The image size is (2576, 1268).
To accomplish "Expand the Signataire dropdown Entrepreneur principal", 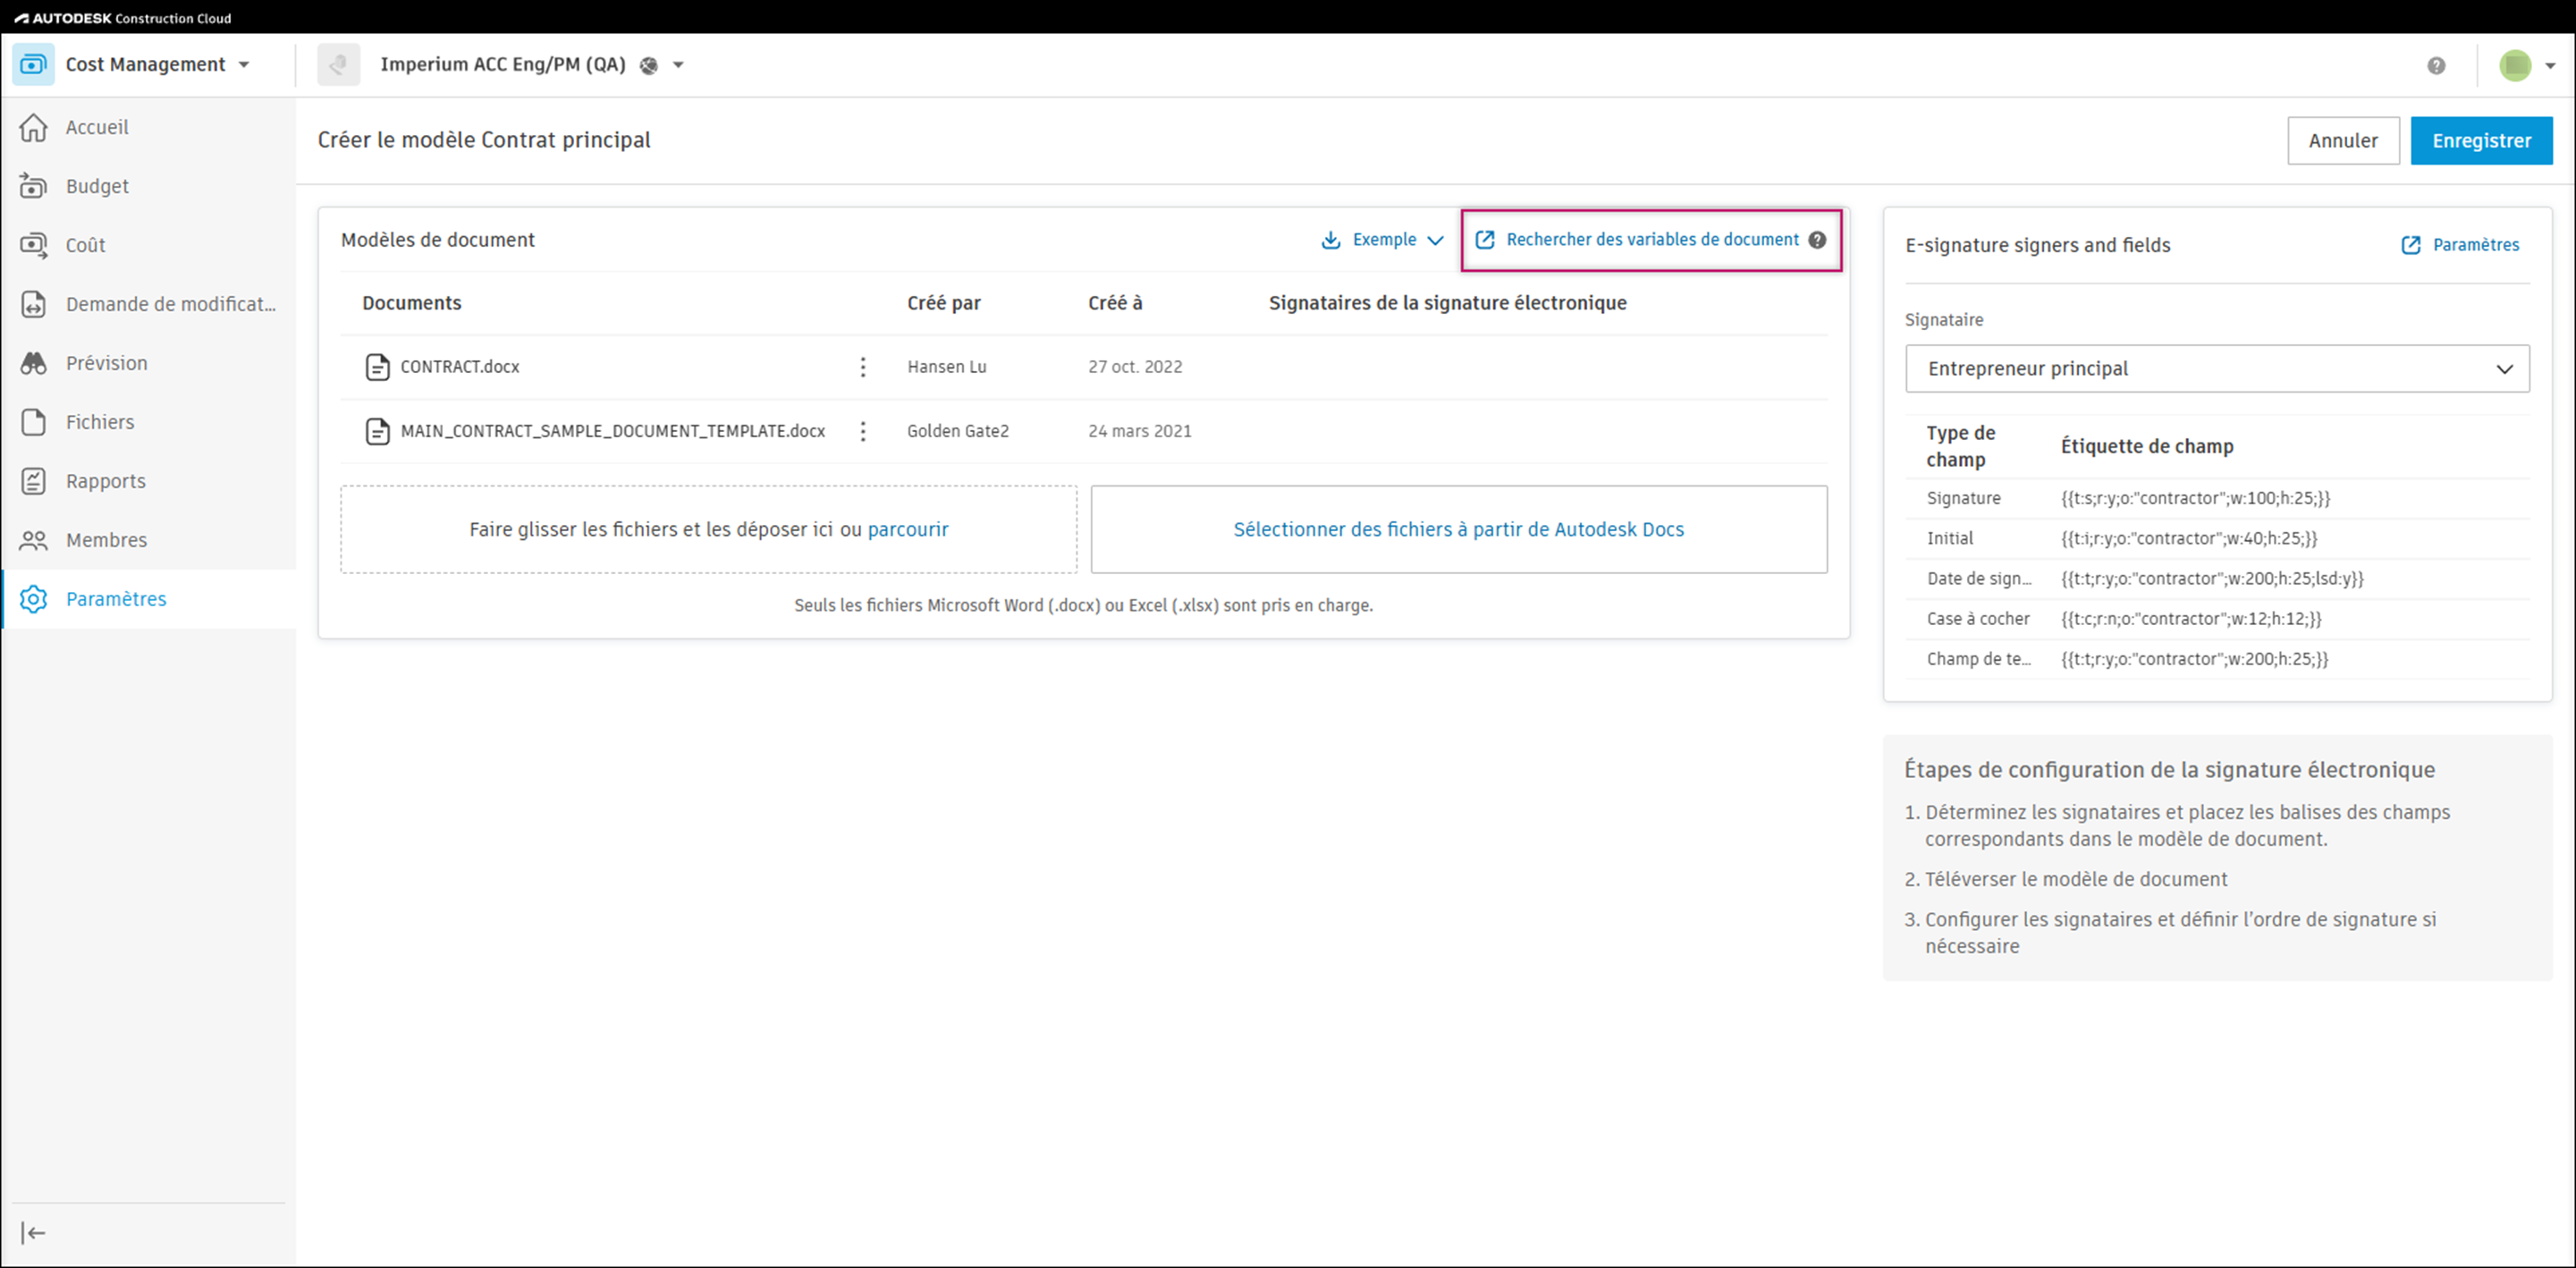I will pos(2216,369).
